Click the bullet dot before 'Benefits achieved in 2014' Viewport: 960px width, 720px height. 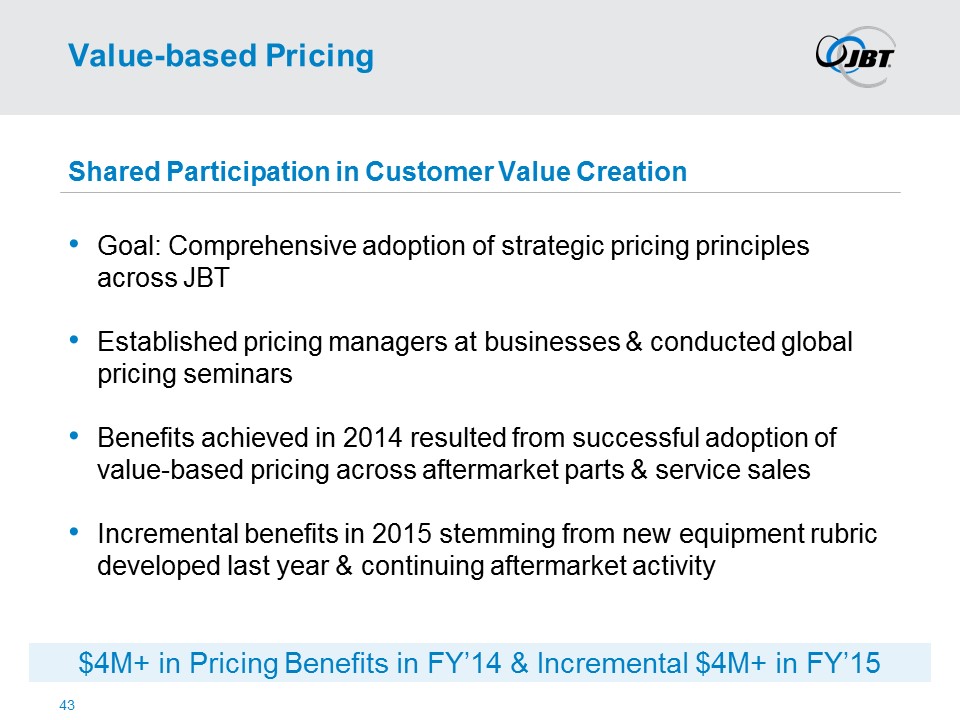point(78,438)
